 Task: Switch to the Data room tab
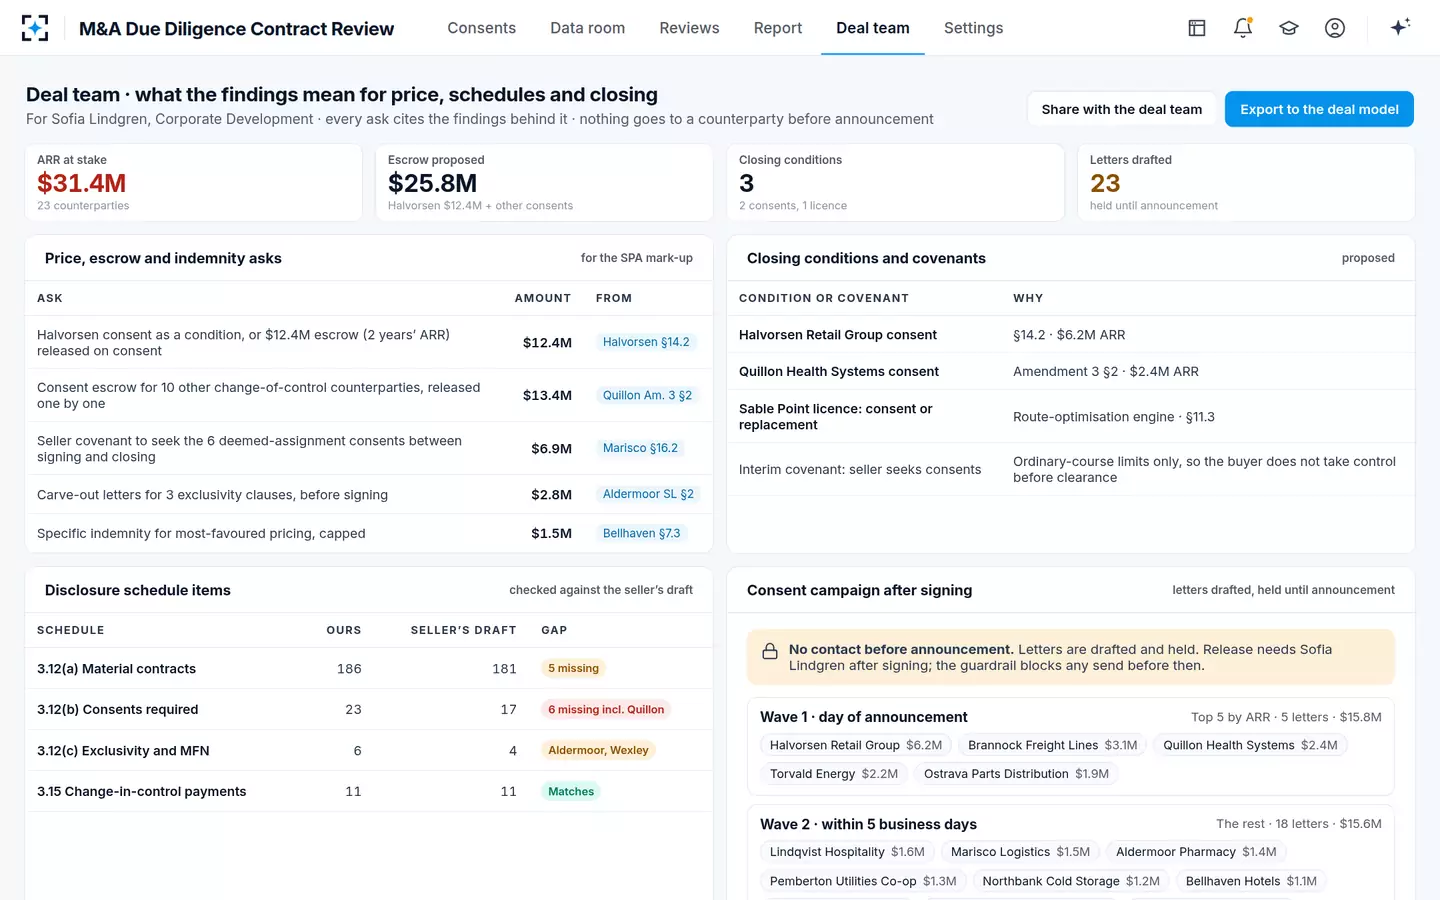point(588,28)
